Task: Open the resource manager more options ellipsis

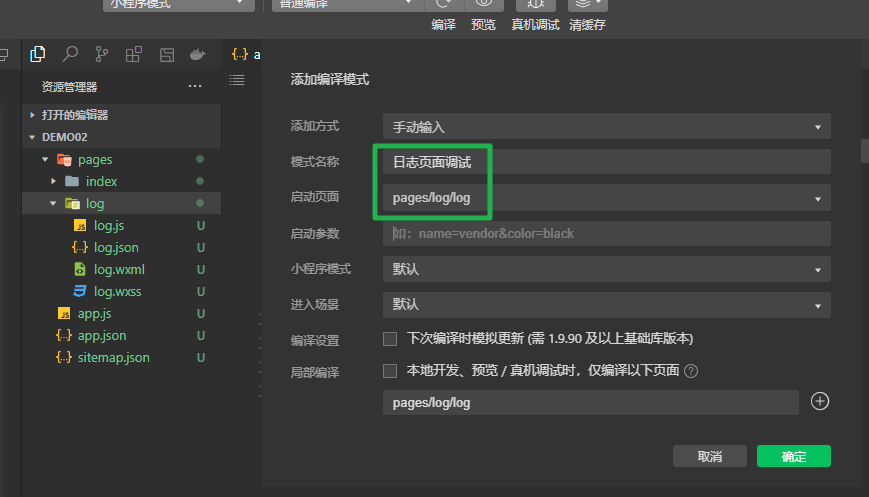Action: (195, 86)
